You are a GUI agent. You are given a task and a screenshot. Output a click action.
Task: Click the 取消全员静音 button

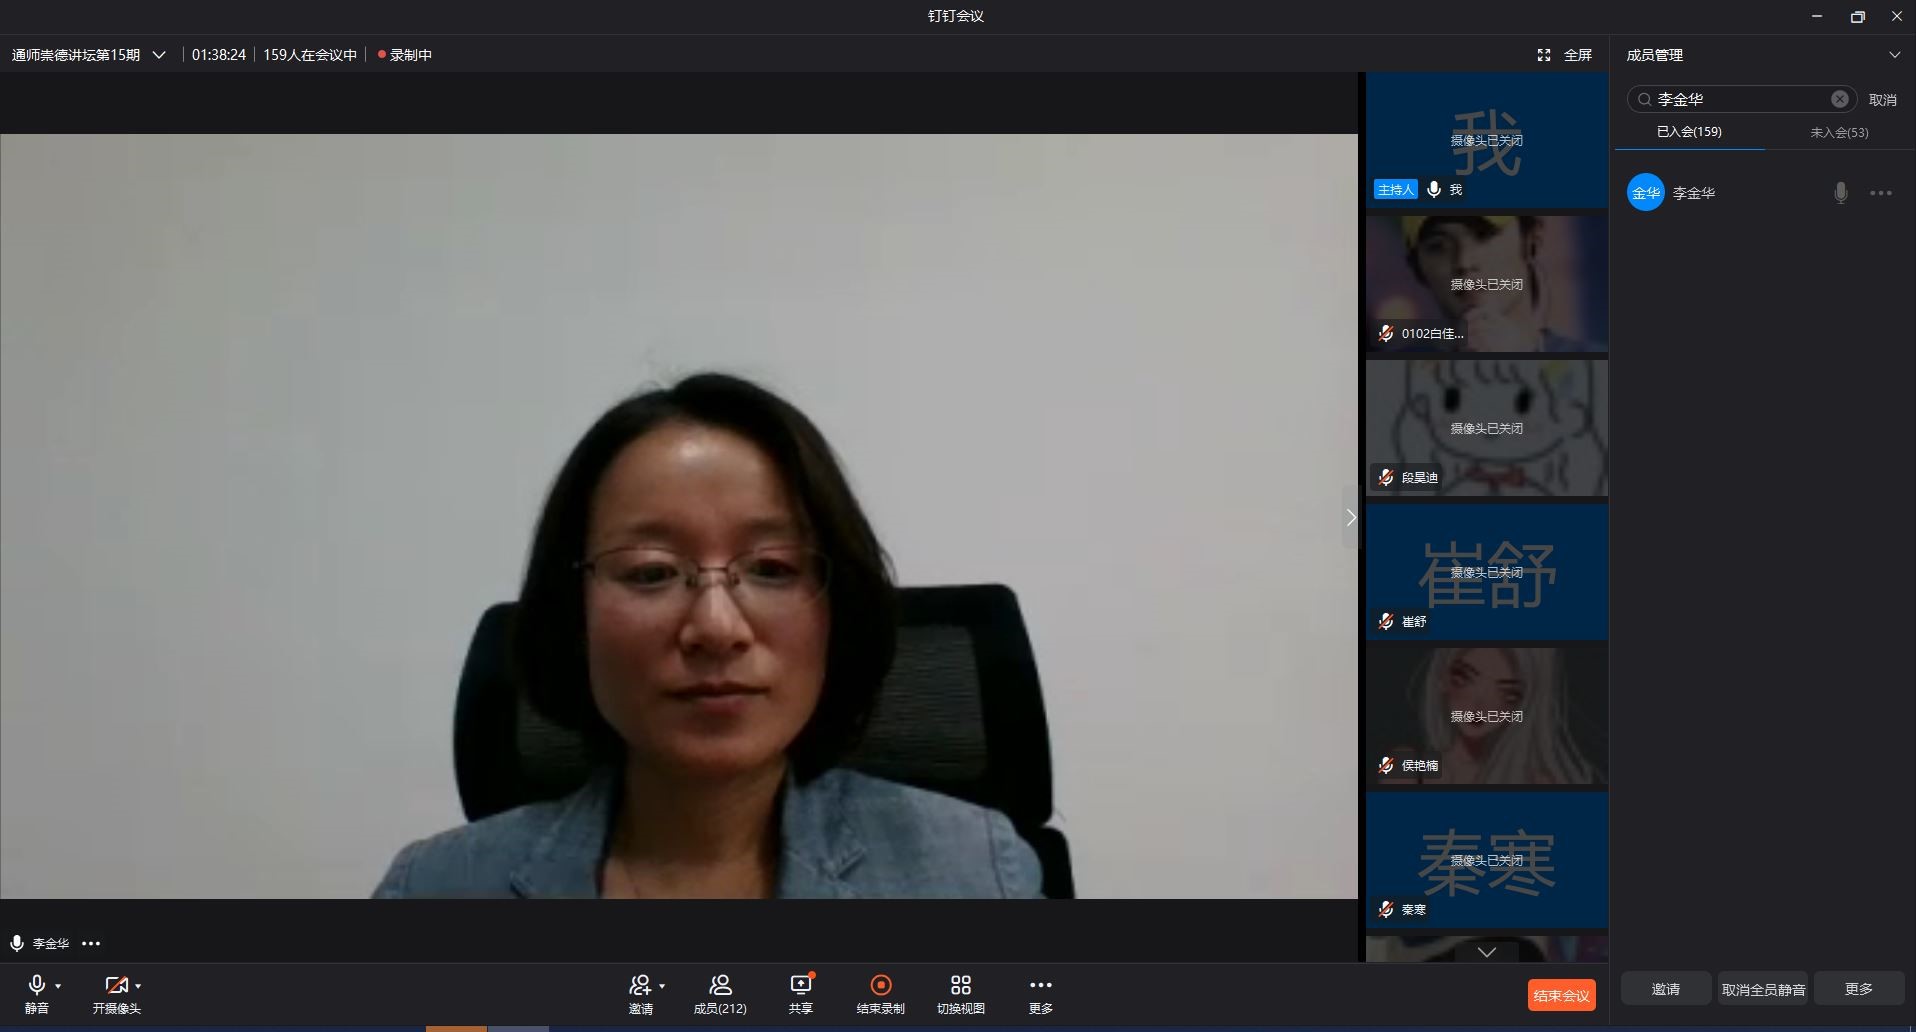pyautogui.click(x=1763, y=989)
